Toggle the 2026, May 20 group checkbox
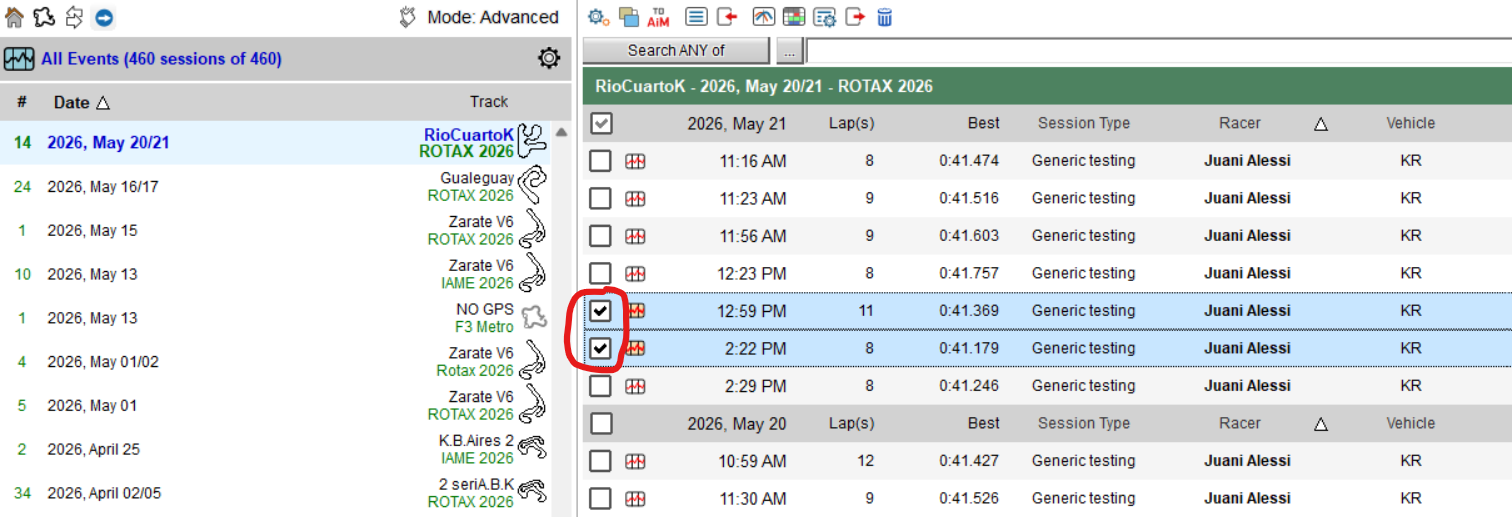 [601, 423]
